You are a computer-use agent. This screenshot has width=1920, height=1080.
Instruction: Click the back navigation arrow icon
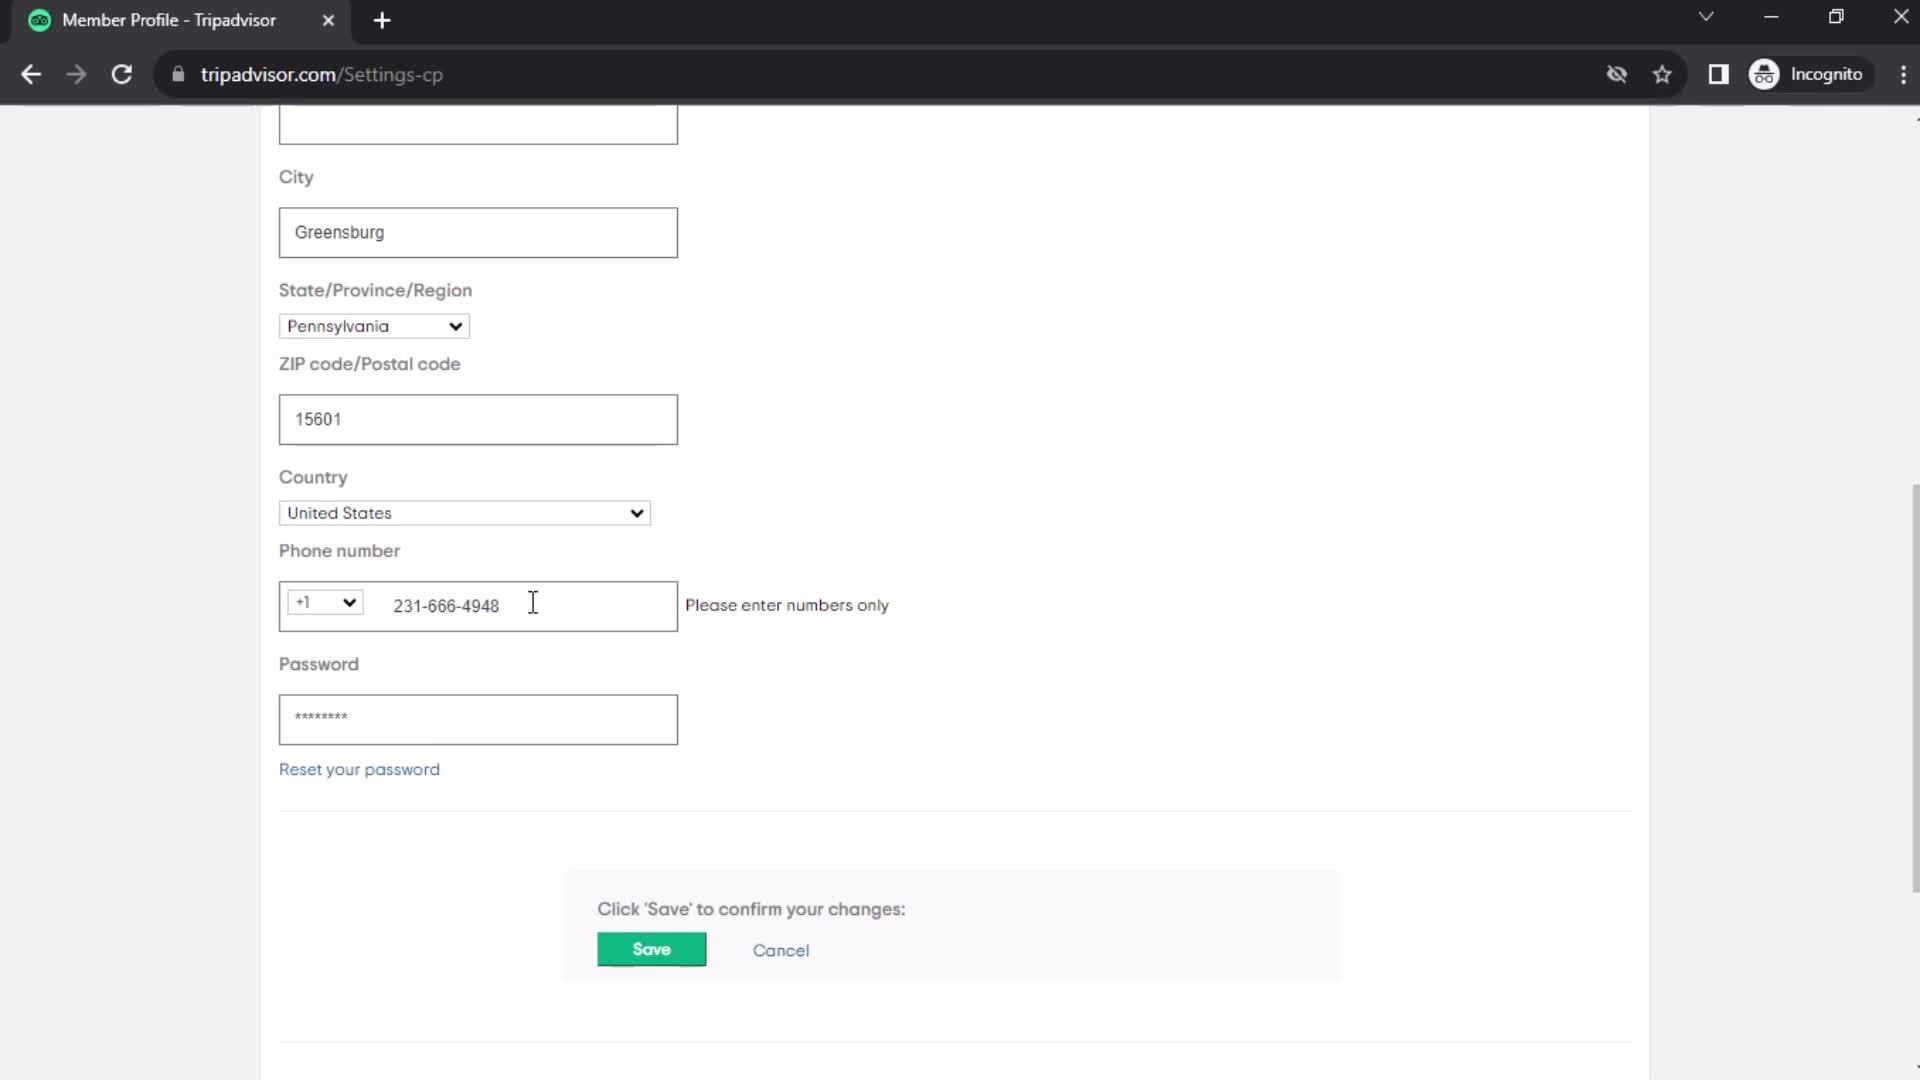pyautogui.click(x=32, y=75)
